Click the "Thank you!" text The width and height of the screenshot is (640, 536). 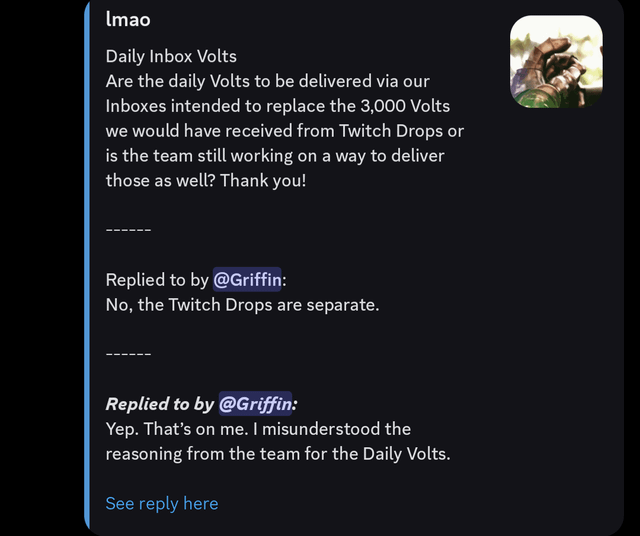263,180
